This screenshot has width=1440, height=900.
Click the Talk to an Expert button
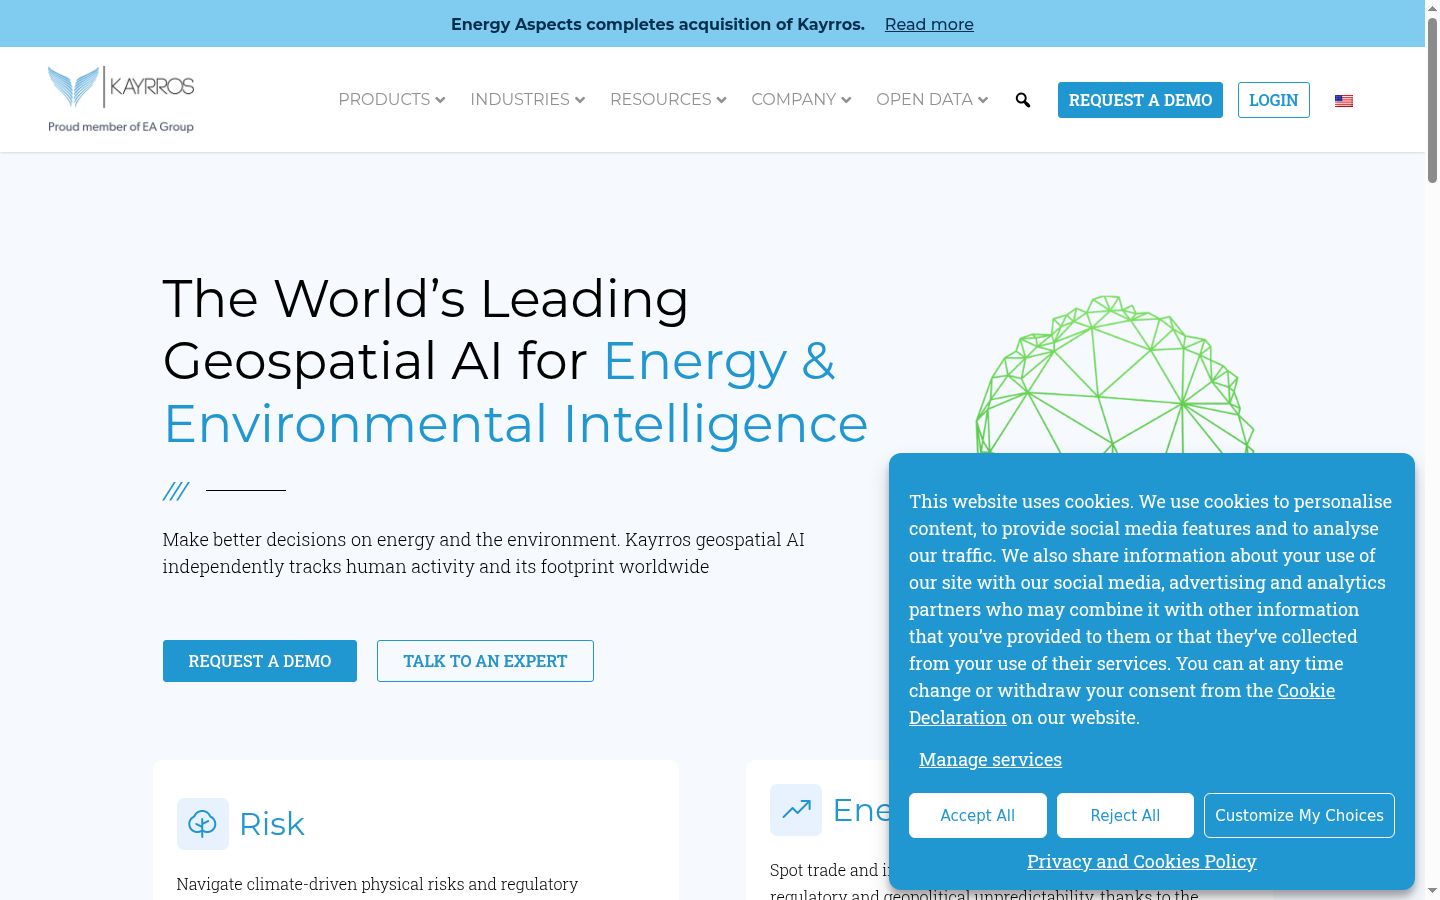click(485, 661)
